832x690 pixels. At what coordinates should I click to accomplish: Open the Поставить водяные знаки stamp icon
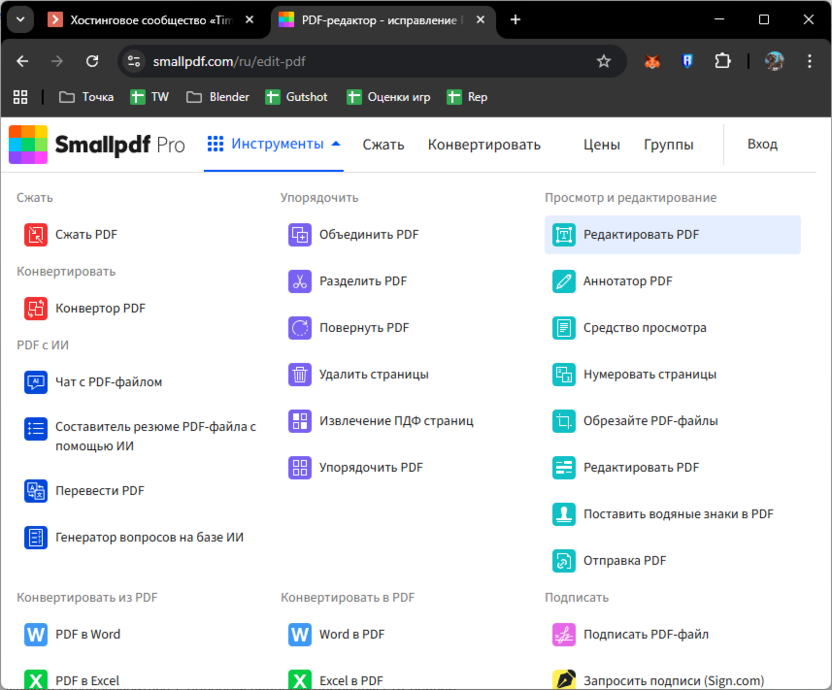coord(564,514)
